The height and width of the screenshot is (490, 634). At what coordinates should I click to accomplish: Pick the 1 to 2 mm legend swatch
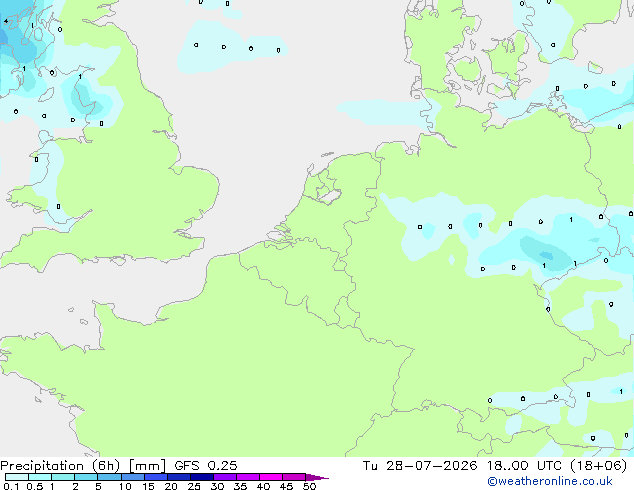[x=63, y=477]
